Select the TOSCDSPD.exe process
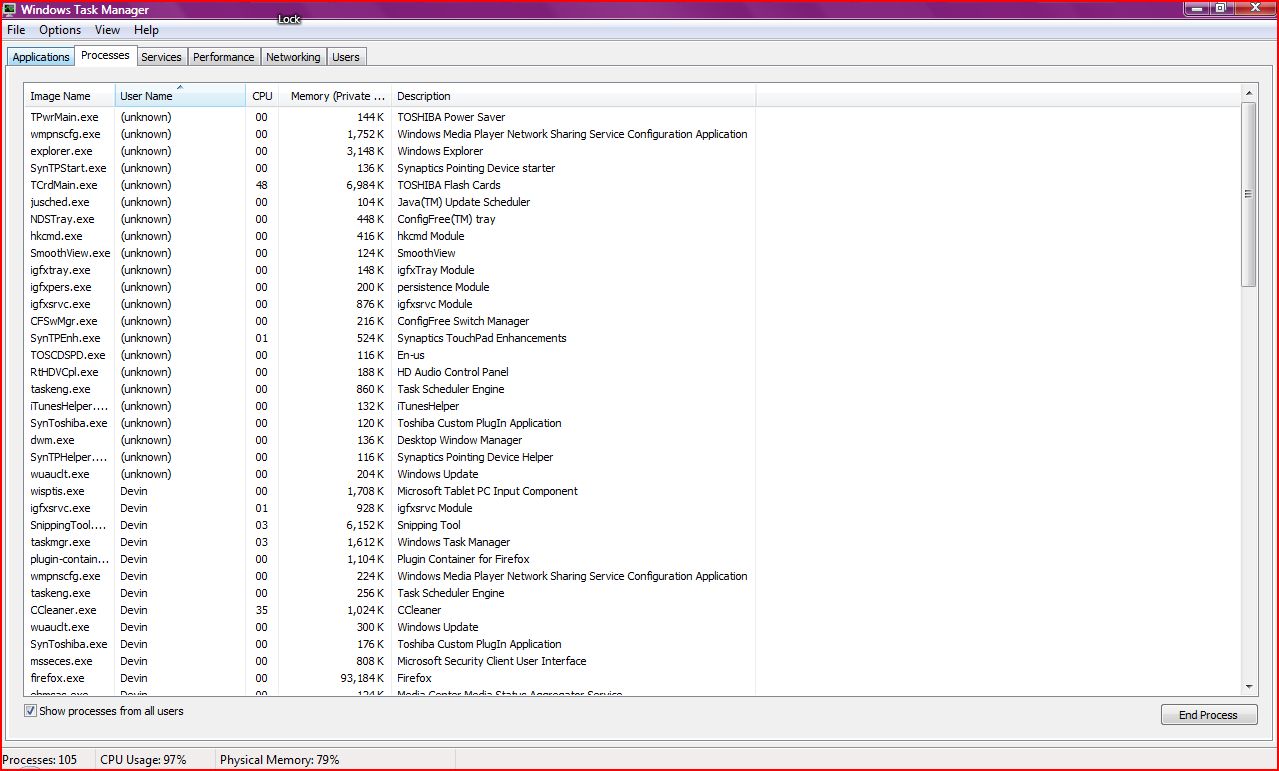The image size is (1279, 771). pos(67,355)
